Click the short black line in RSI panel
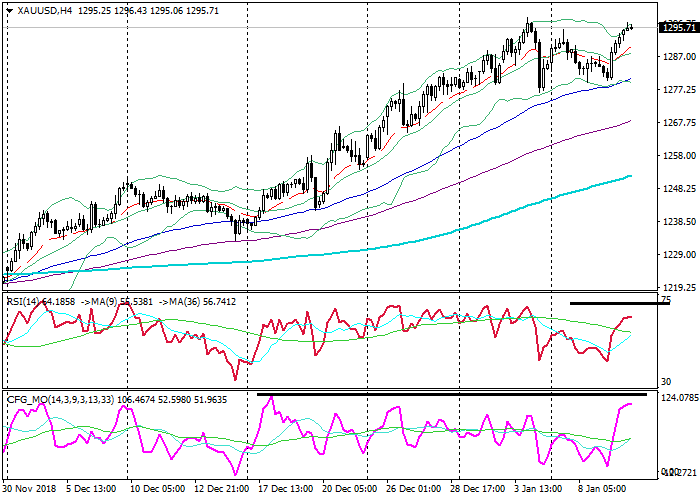The image size is (700, 500). 619,303
